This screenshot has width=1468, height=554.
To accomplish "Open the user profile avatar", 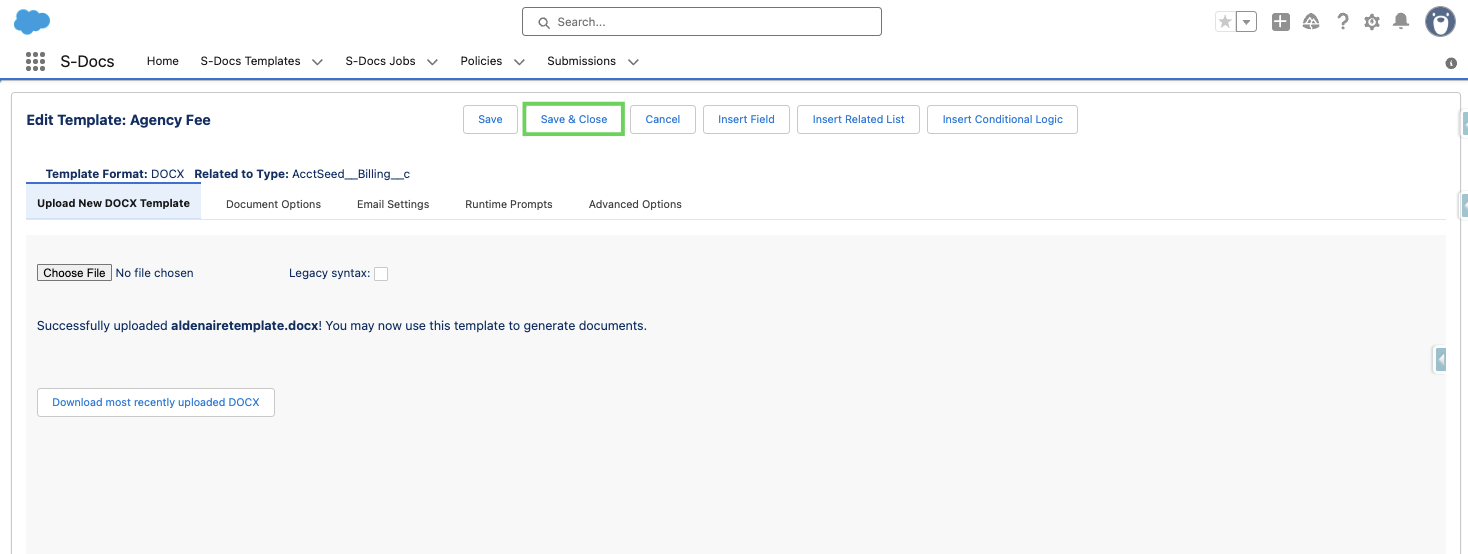I will tap(1440, 21).
